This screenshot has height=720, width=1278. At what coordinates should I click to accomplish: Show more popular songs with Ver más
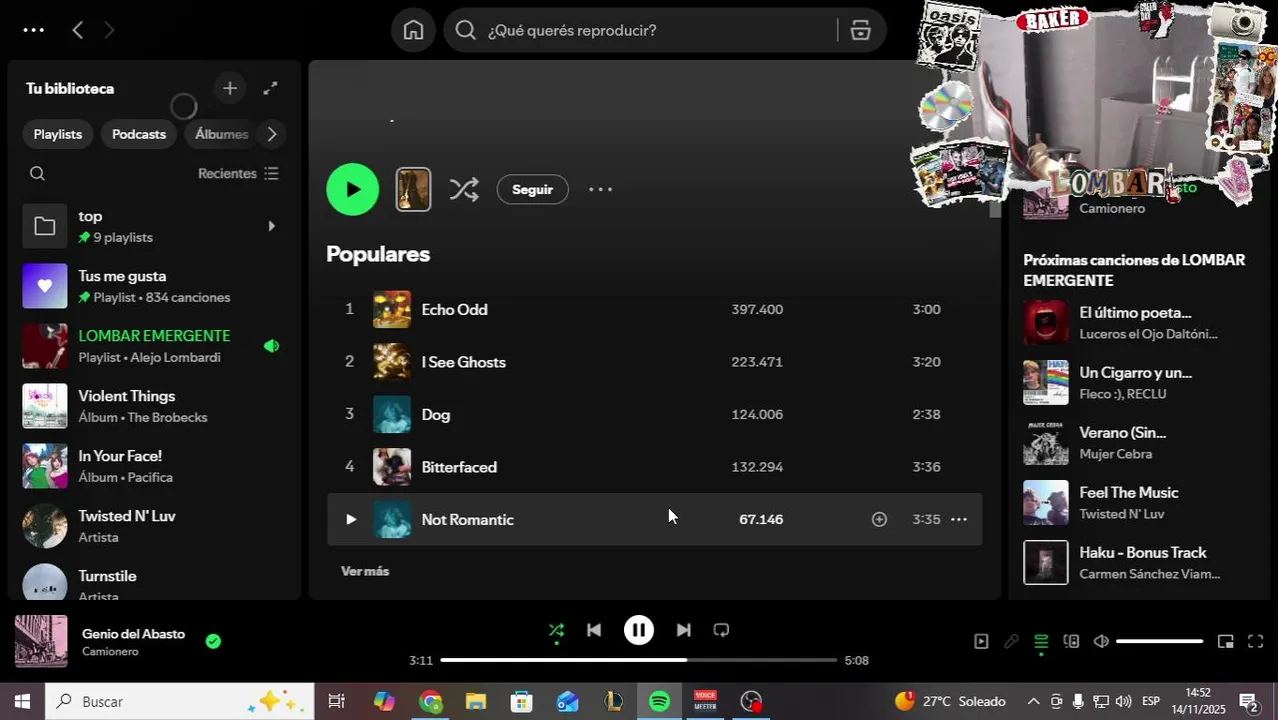pos(365,571)
